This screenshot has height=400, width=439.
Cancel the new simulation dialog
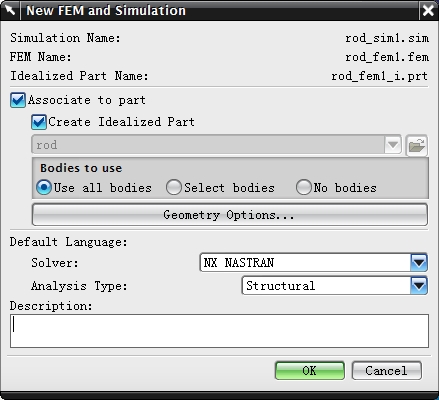tap(386, 371)
